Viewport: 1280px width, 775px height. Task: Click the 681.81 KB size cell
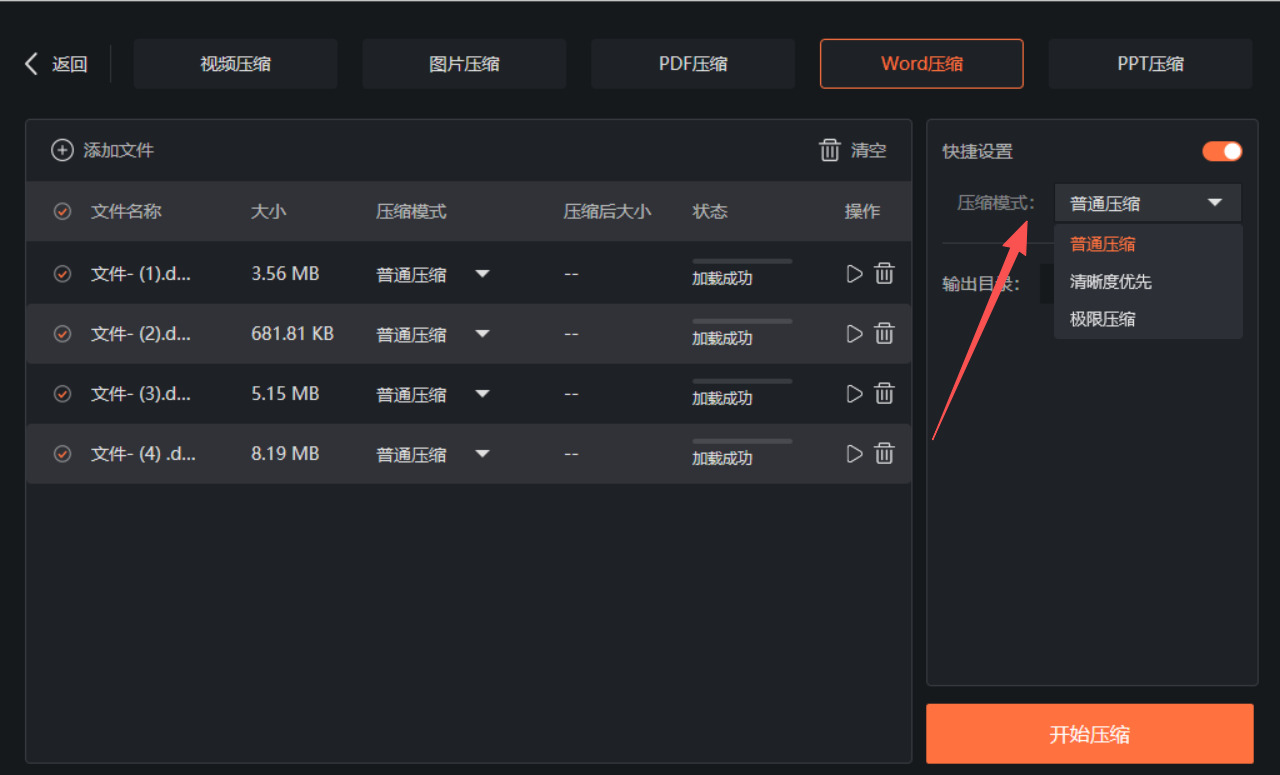pos(292,333)
